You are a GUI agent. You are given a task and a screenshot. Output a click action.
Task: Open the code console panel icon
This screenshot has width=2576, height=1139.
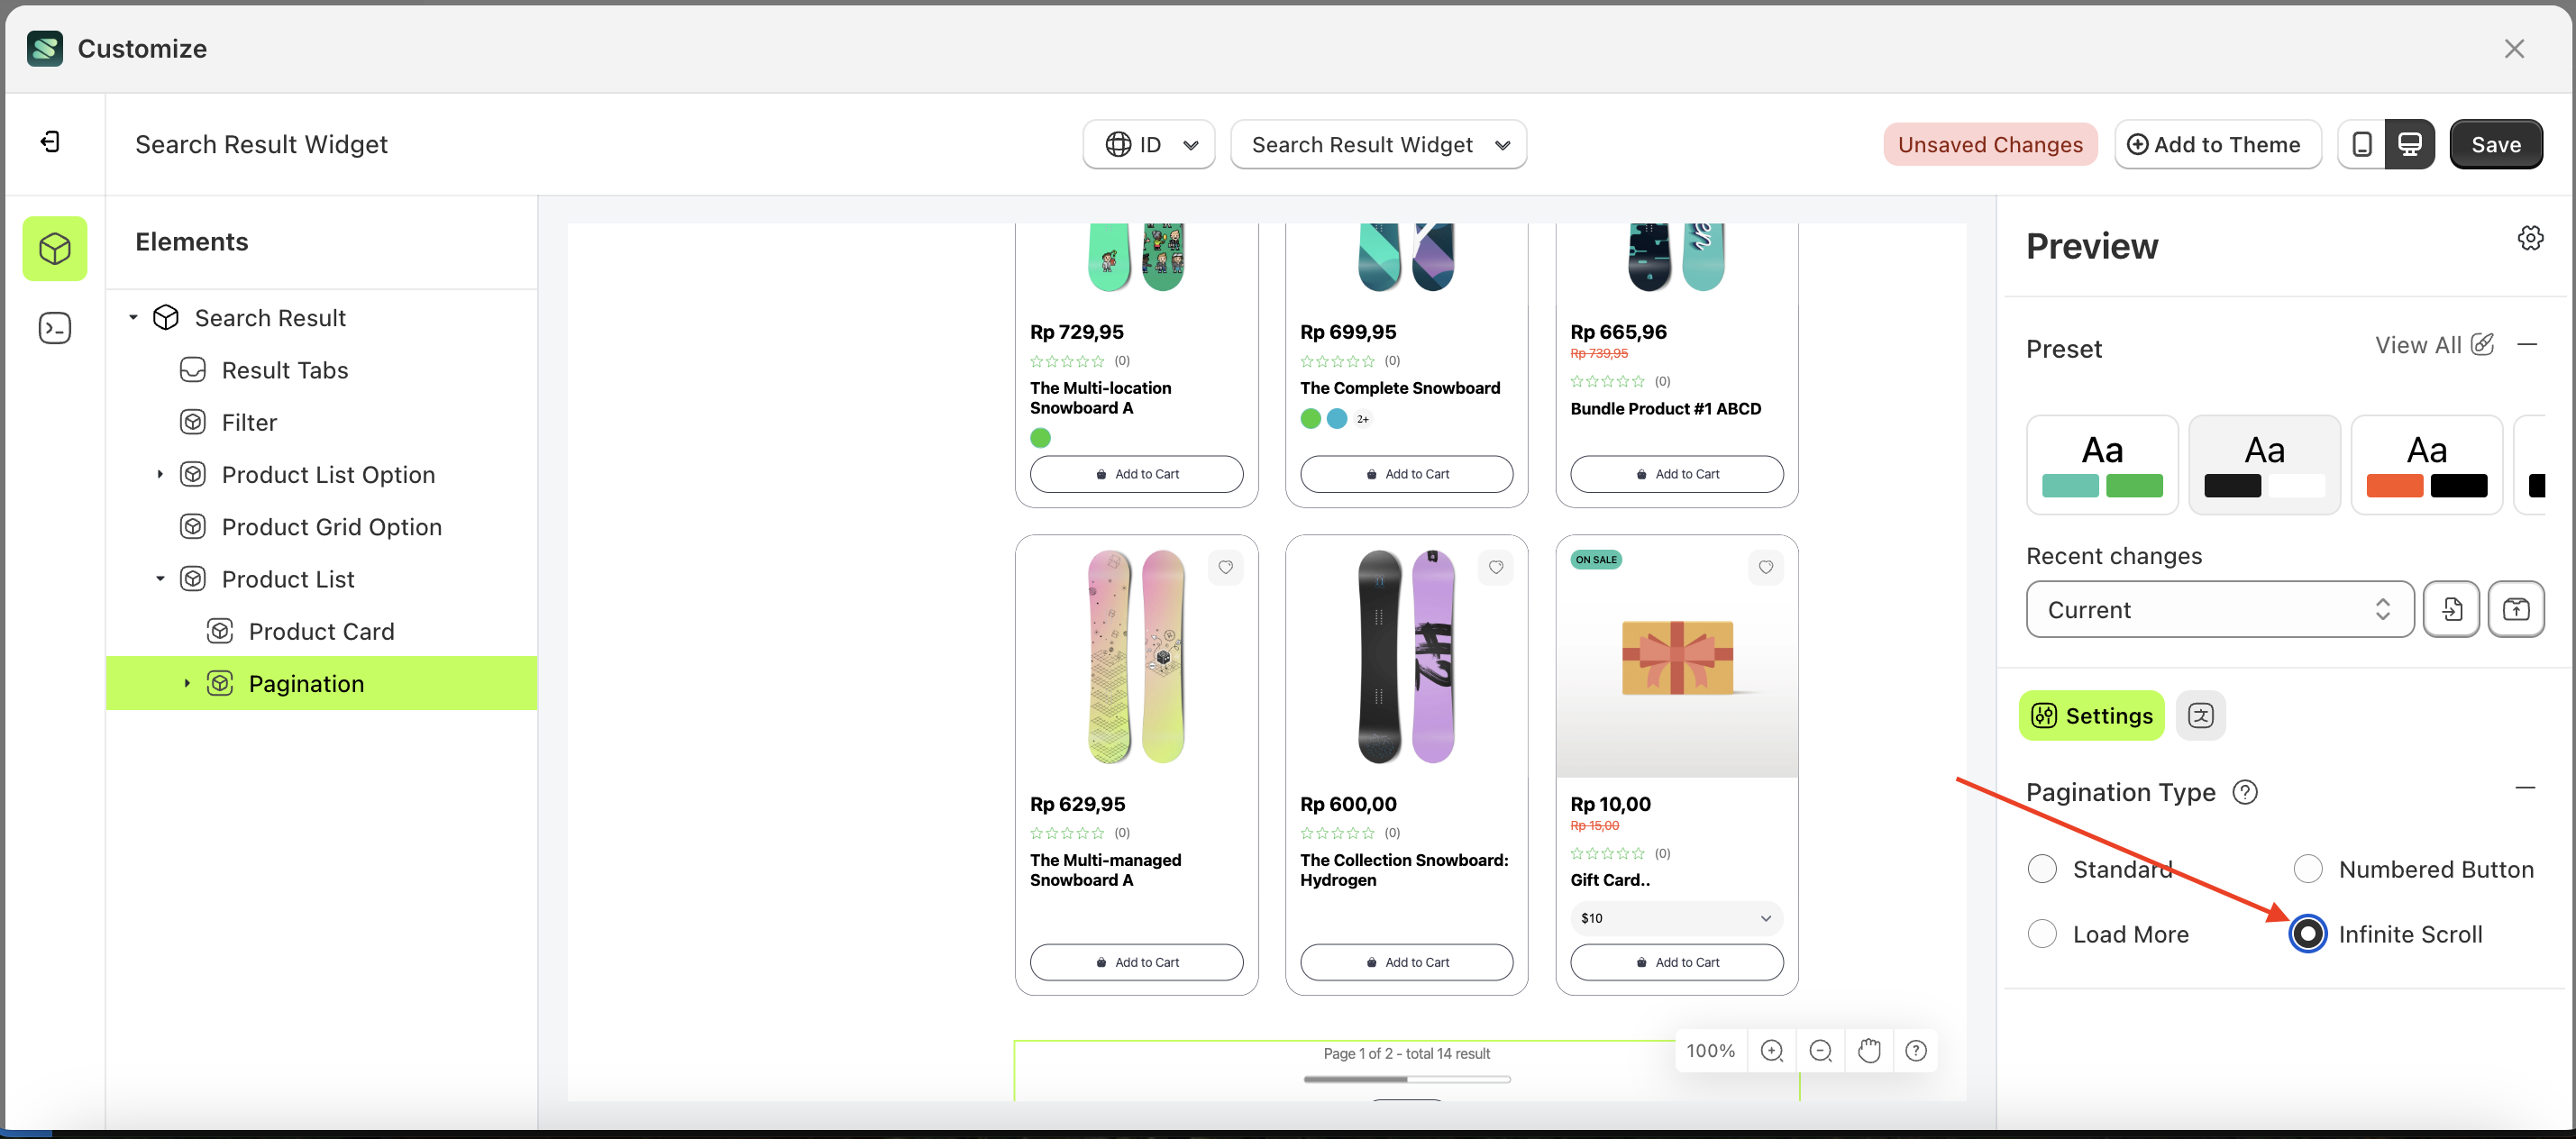54,328
